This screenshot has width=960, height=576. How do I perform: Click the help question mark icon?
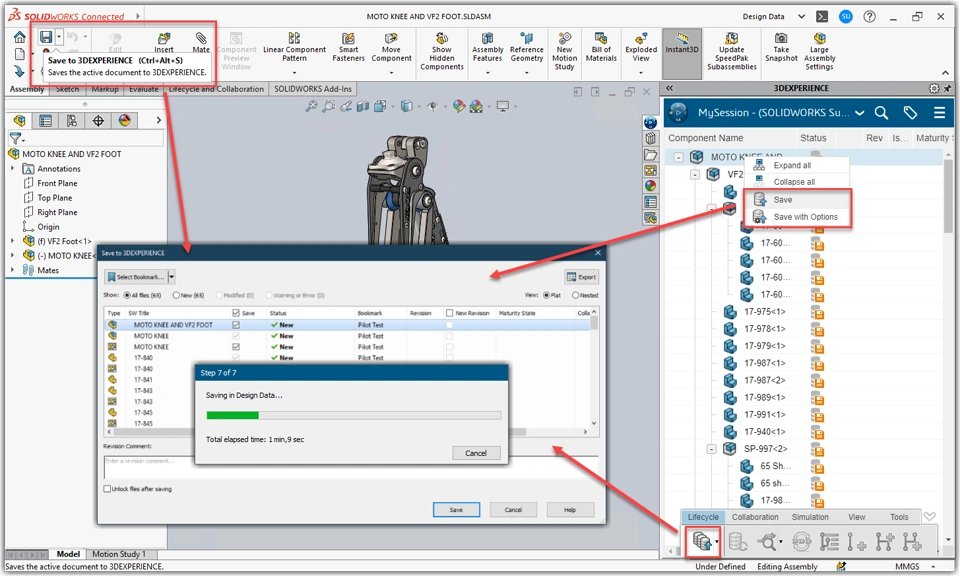(869, 17)
